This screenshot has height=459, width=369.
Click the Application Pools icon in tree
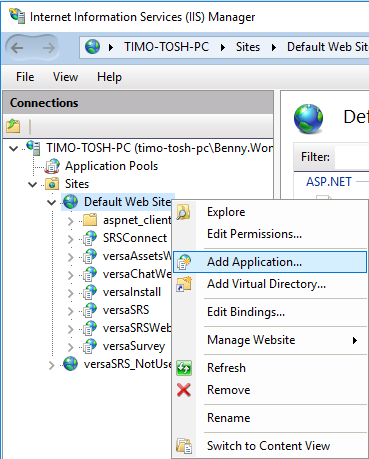[x=52, y=166]
